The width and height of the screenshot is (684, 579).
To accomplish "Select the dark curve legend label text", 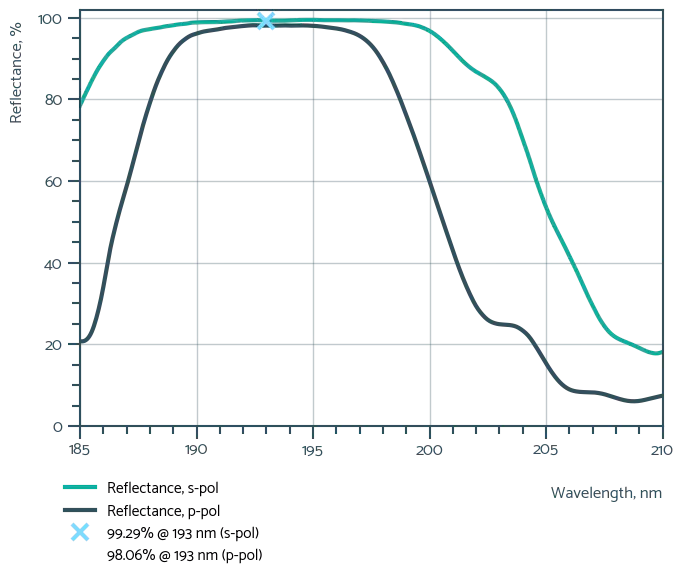I will coord(163,510).
